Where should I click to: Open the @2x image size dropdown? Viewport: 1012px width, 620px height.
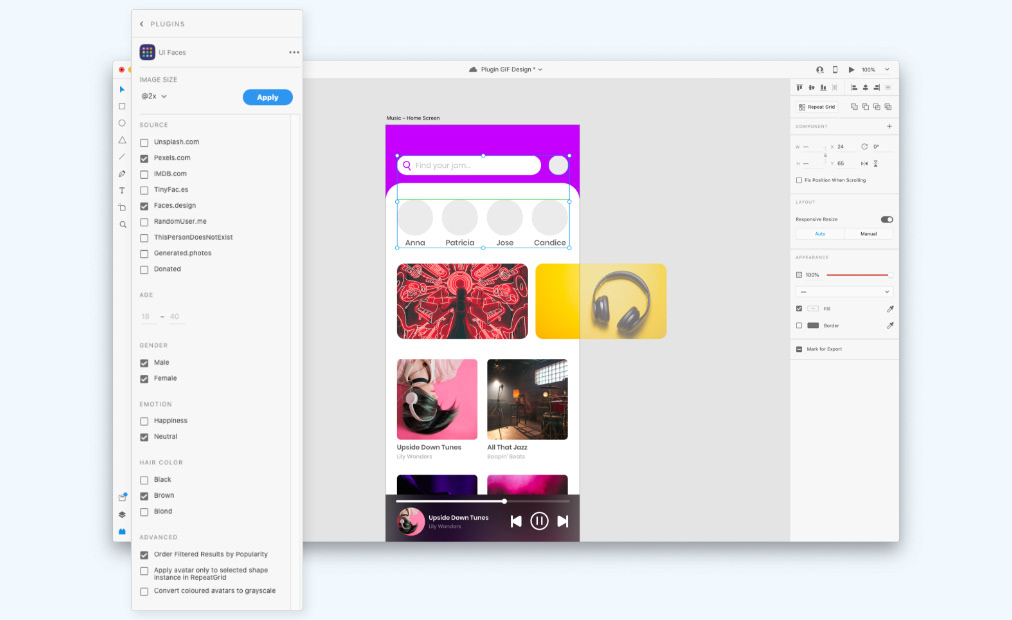(x=154, y=96)
